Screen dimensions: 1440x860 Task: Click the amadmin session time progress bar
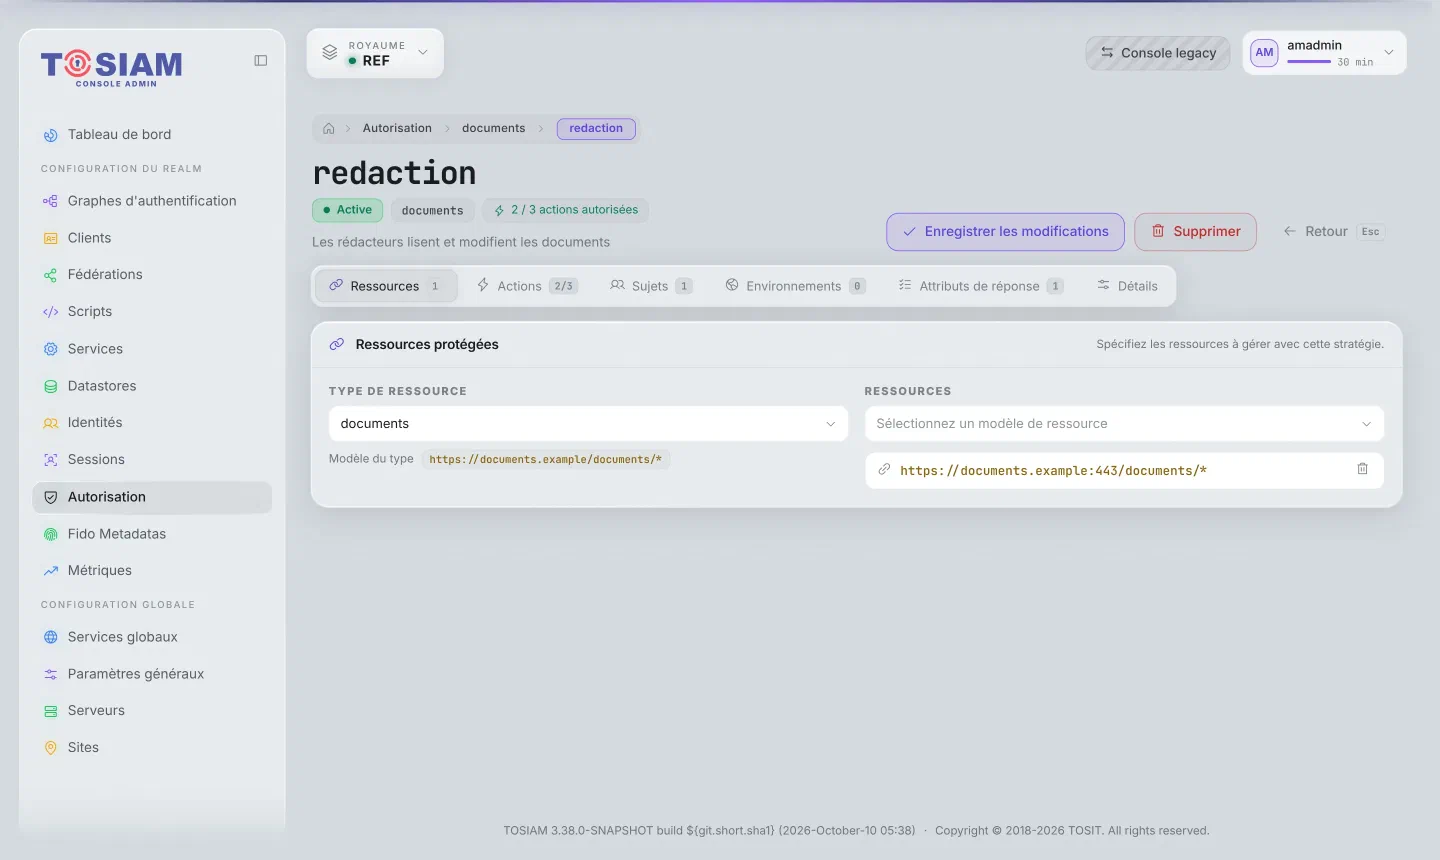1309,62
